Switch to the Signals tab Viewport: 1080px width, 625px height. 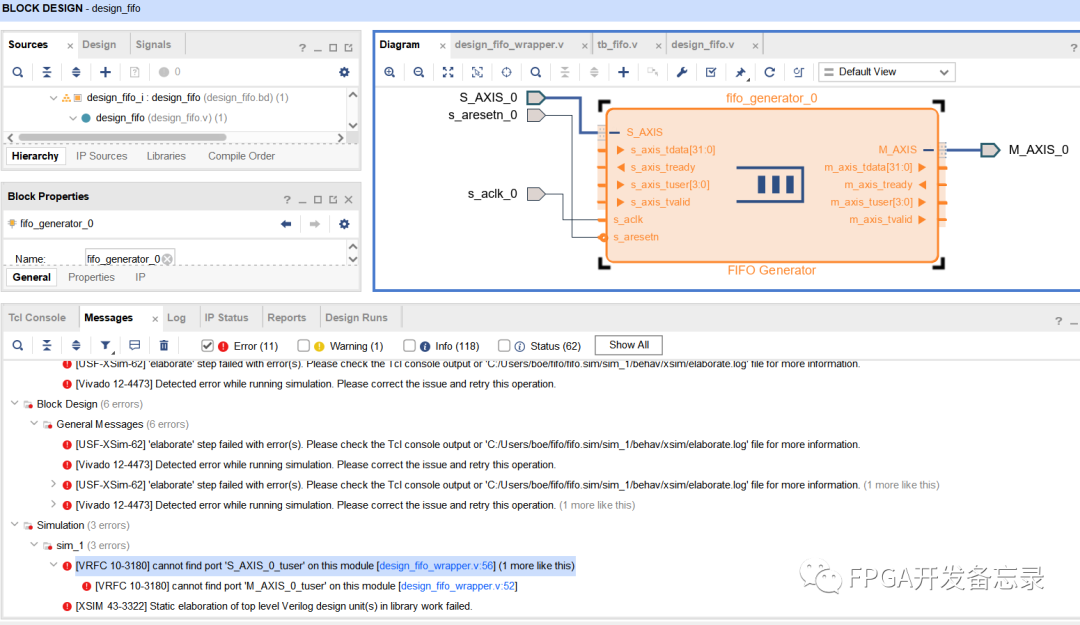(153, 44)
